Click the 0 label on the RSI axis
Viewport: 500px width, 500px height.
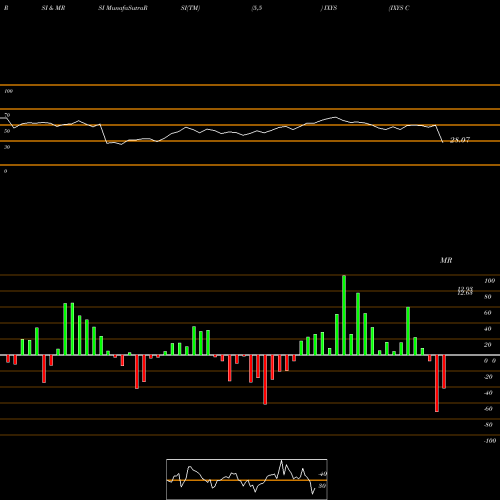[x=5, y=171]
